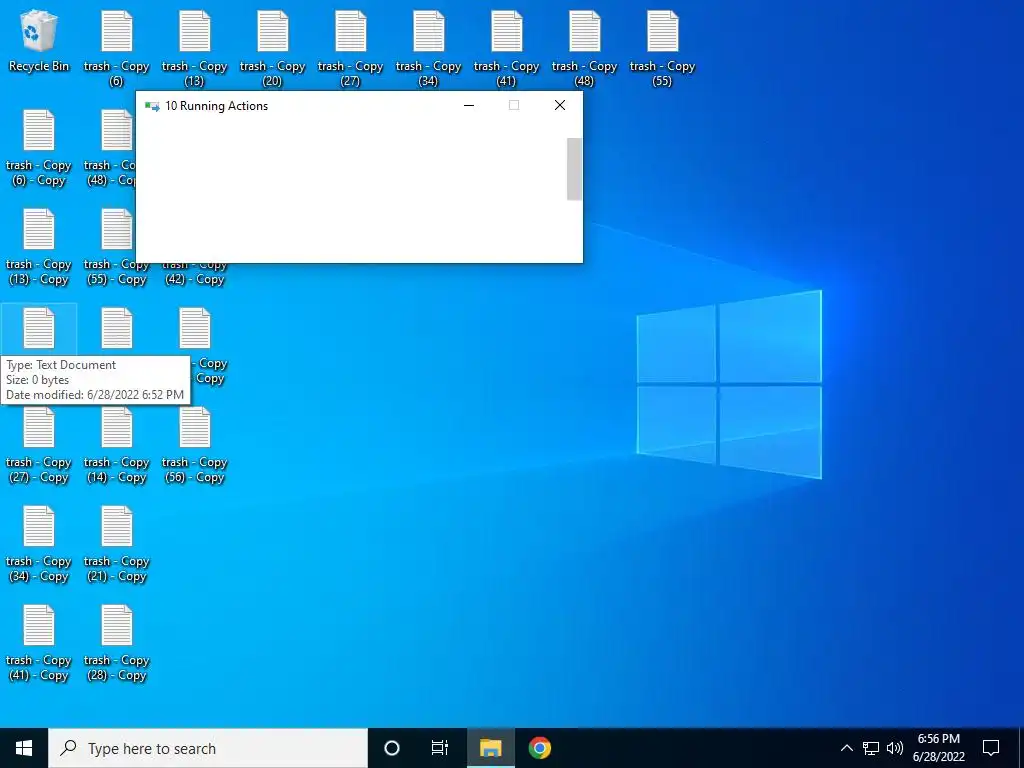The image size is (1024, 768).
Task: Select the trash - Copy (55) file
Action: [662, 48]
